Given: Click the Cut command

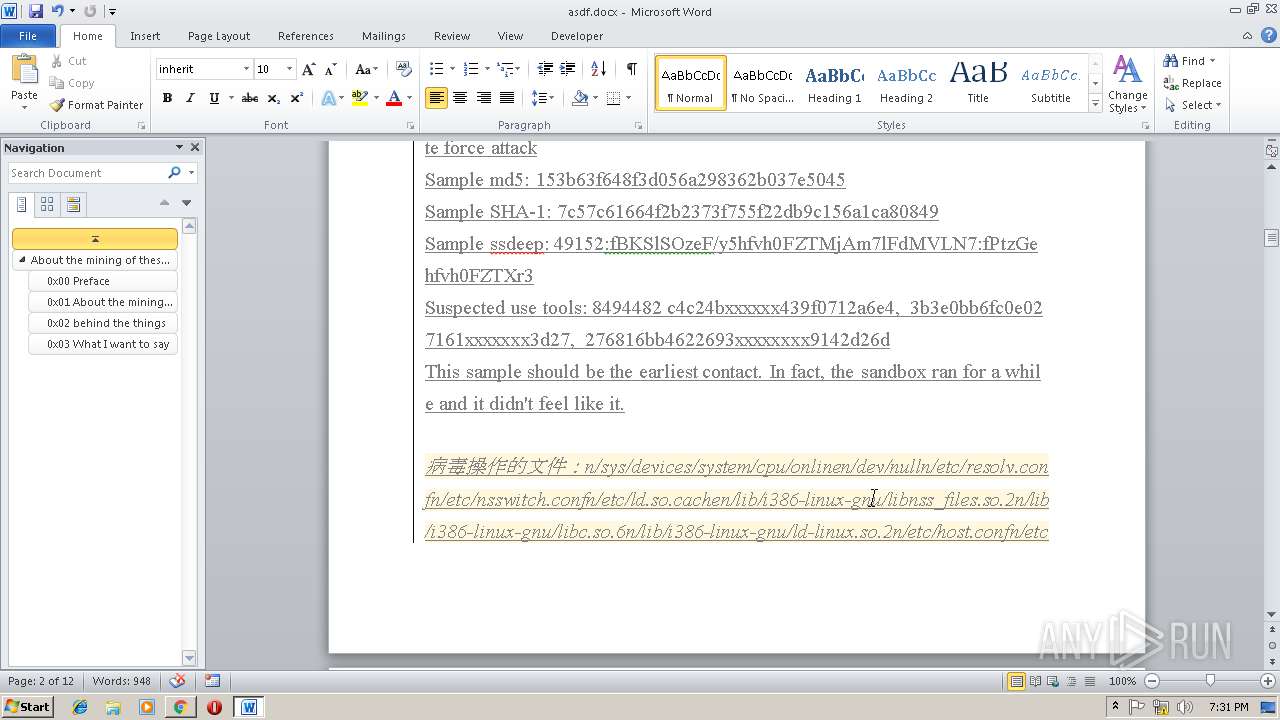Looking at the screenshot, I should pos(68,61).
